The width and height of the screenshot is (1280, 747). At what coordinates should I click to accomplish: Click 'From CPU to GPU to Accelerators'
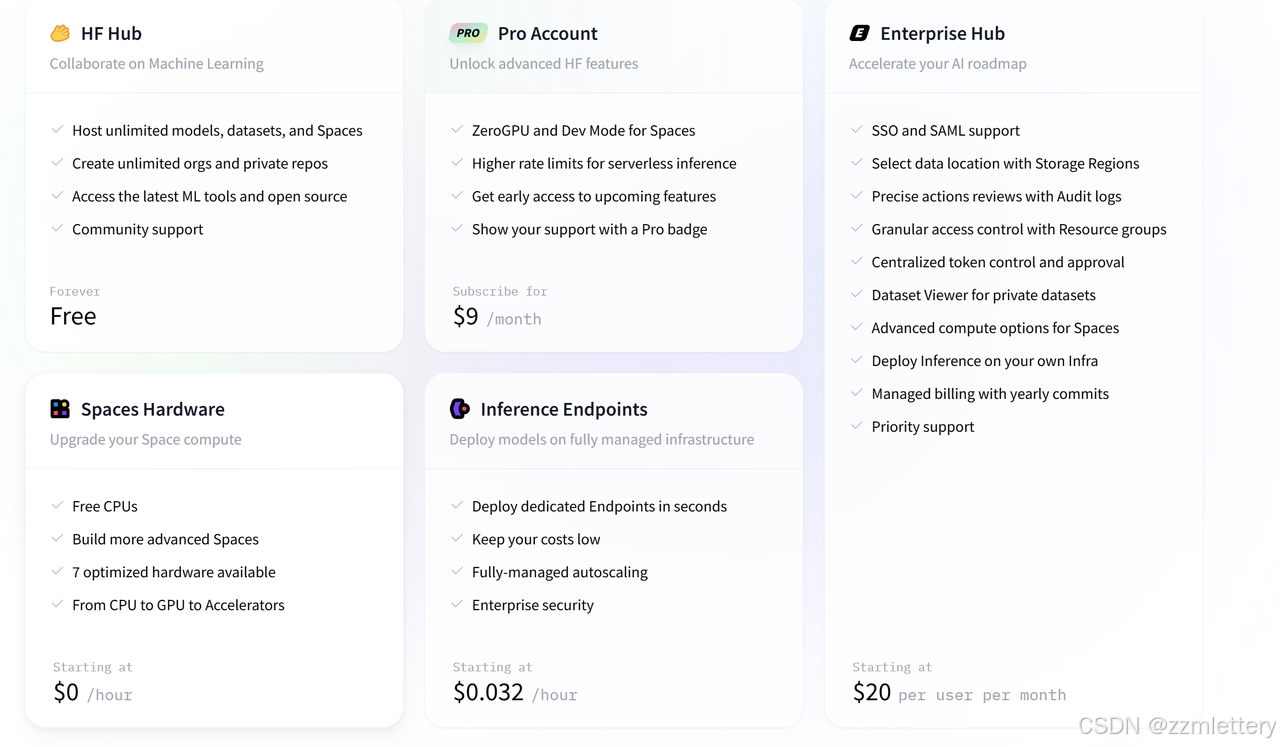[178, 605]
